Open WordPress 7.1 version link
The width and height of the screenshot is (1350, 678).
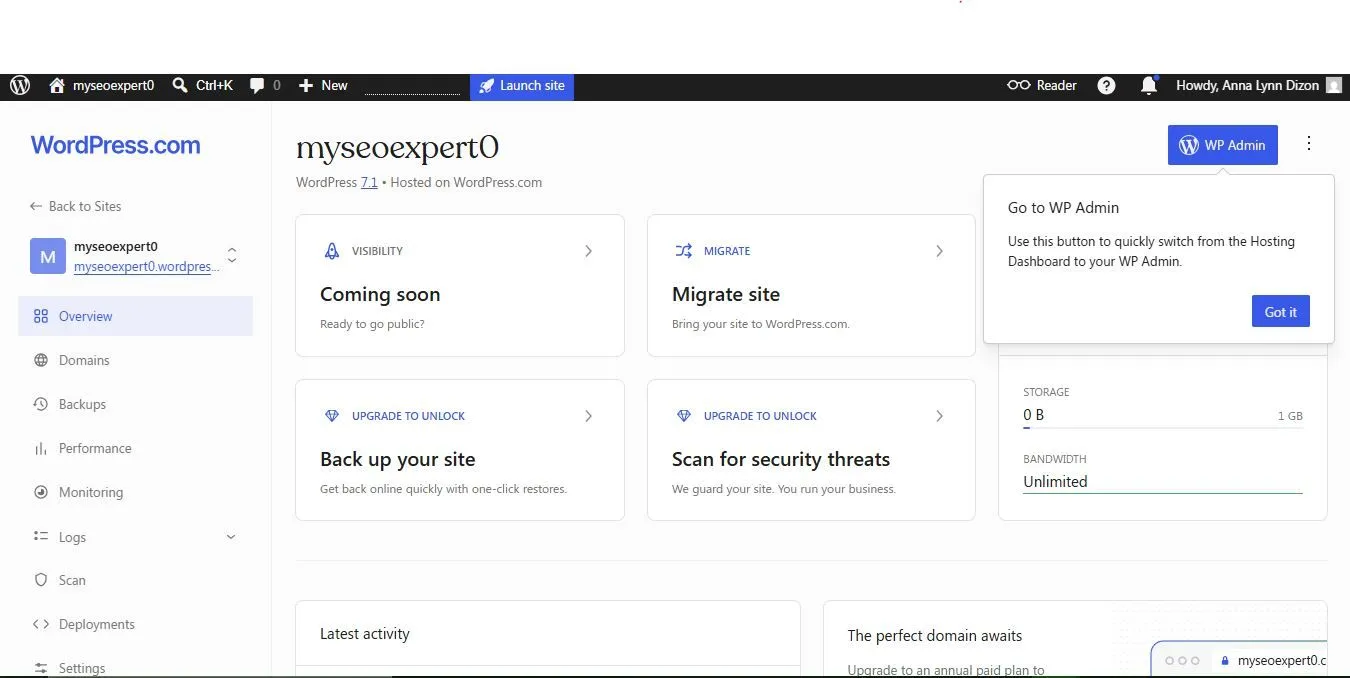(369, 183)
